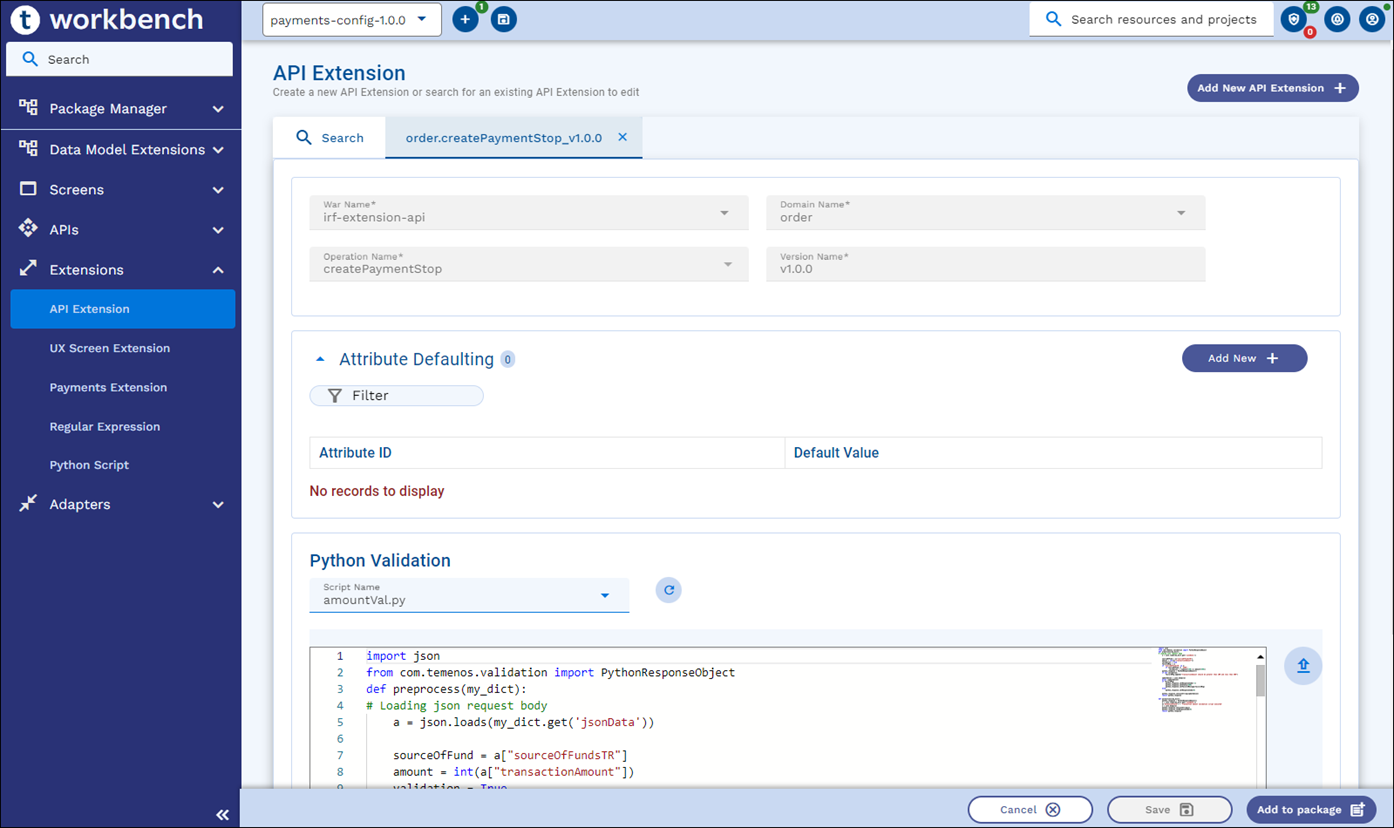Switch to the Search tab
Viewport: 1394px width, 828px height.
pyautogui.click(x=329, y=138)
